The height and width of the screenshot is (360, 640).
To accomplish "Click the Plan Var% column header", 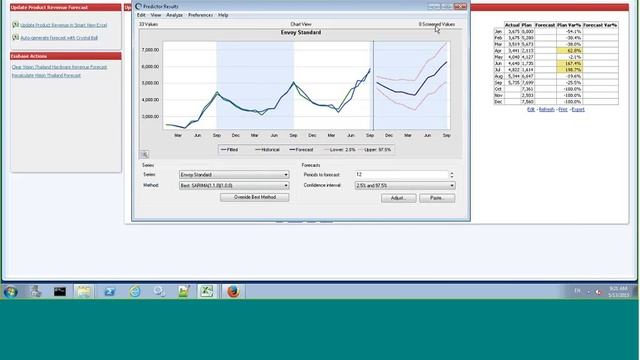I will coord(569,25).
